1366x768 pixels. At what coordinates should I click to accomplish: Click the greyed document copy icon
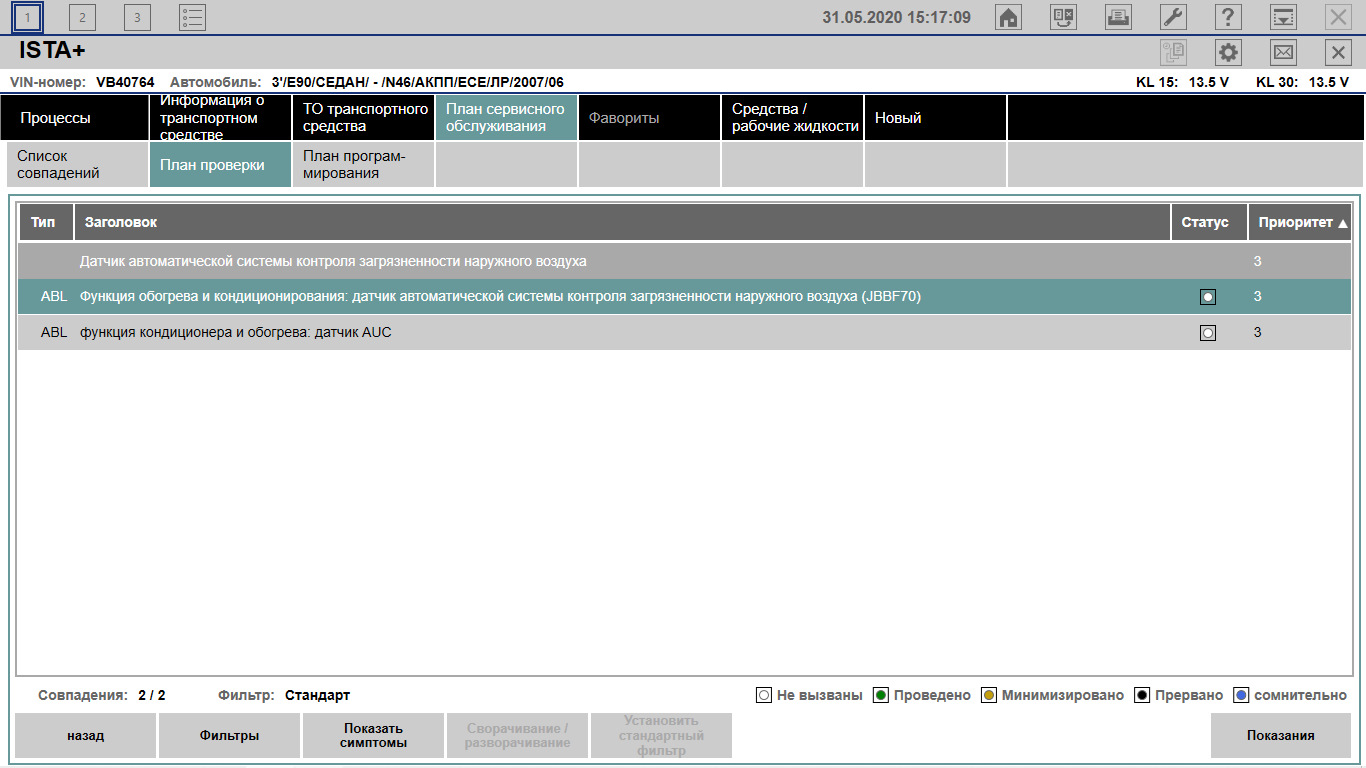[x=1173, y=53]
